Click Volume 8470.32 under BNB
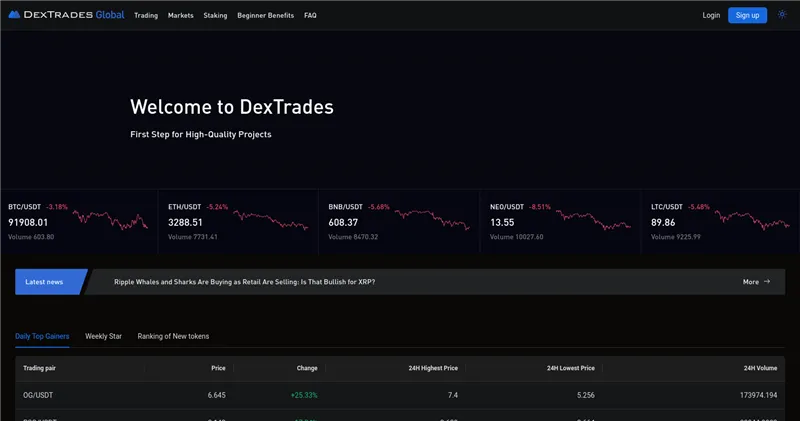Viewport: 800px width, 421px height. (353, 237)
